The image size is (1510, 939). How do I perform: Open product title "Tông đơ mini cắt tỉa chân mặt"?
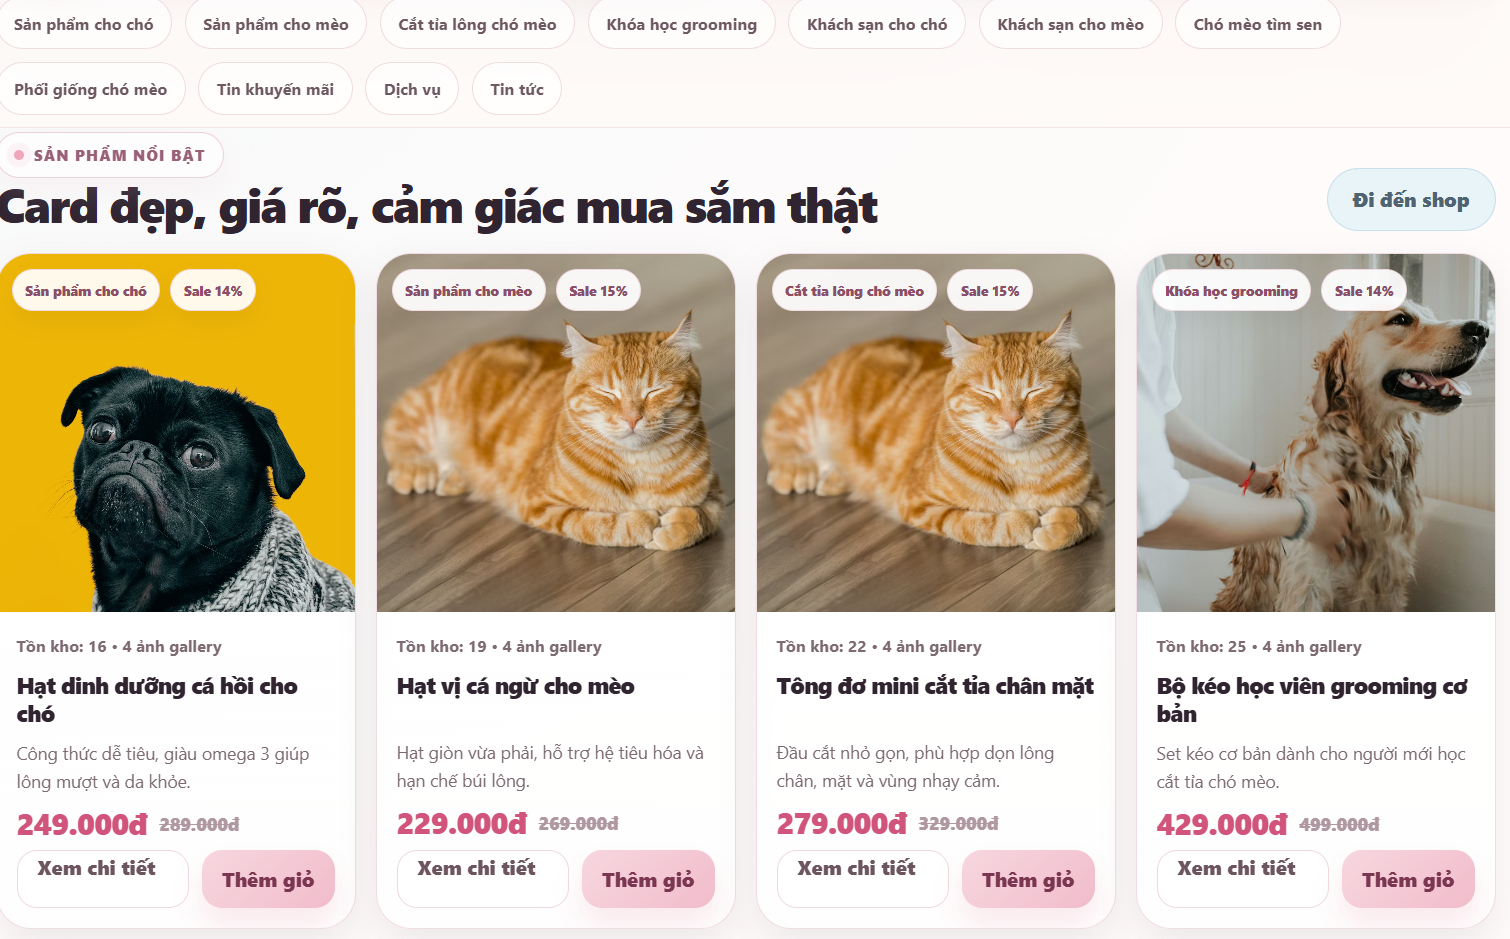935,686
